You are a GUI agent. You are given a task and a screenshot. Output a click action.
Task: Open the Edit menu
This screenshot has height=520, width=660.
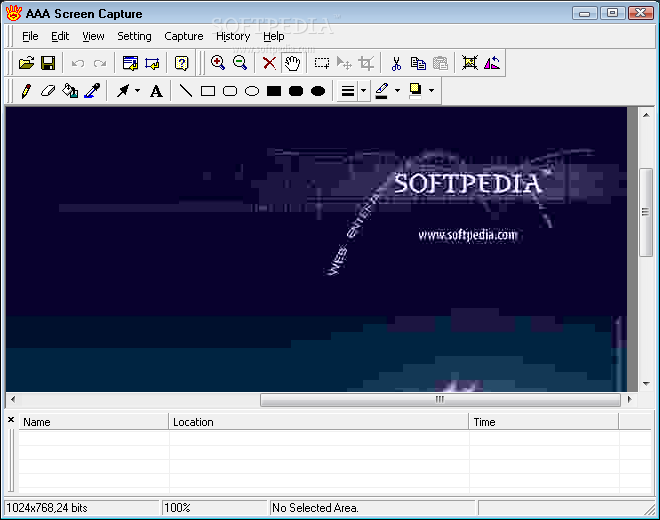(60, 36)
